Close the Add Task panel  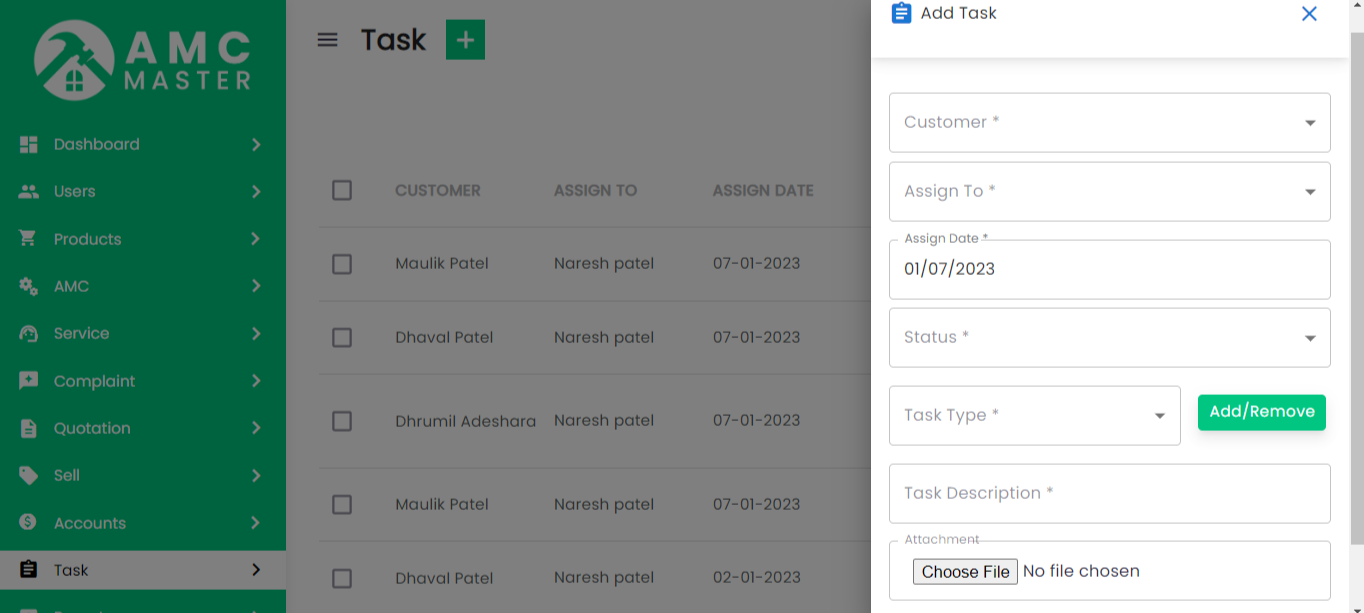(x=1309, y=14)
